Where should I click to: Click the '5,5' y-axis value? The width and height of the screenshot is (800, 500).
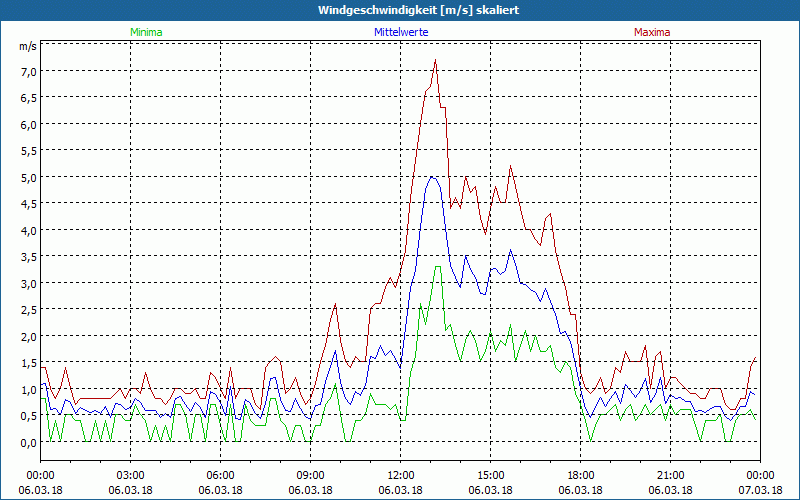point(29,151)
